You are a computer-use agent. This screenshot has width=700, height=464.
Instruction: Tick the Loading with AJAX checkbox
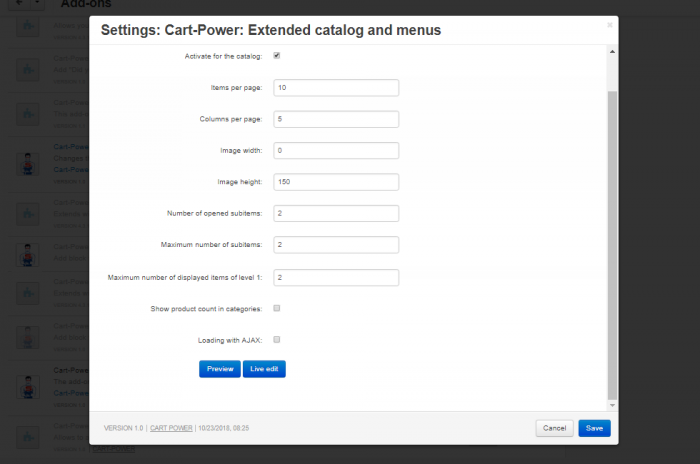[277, 340]
